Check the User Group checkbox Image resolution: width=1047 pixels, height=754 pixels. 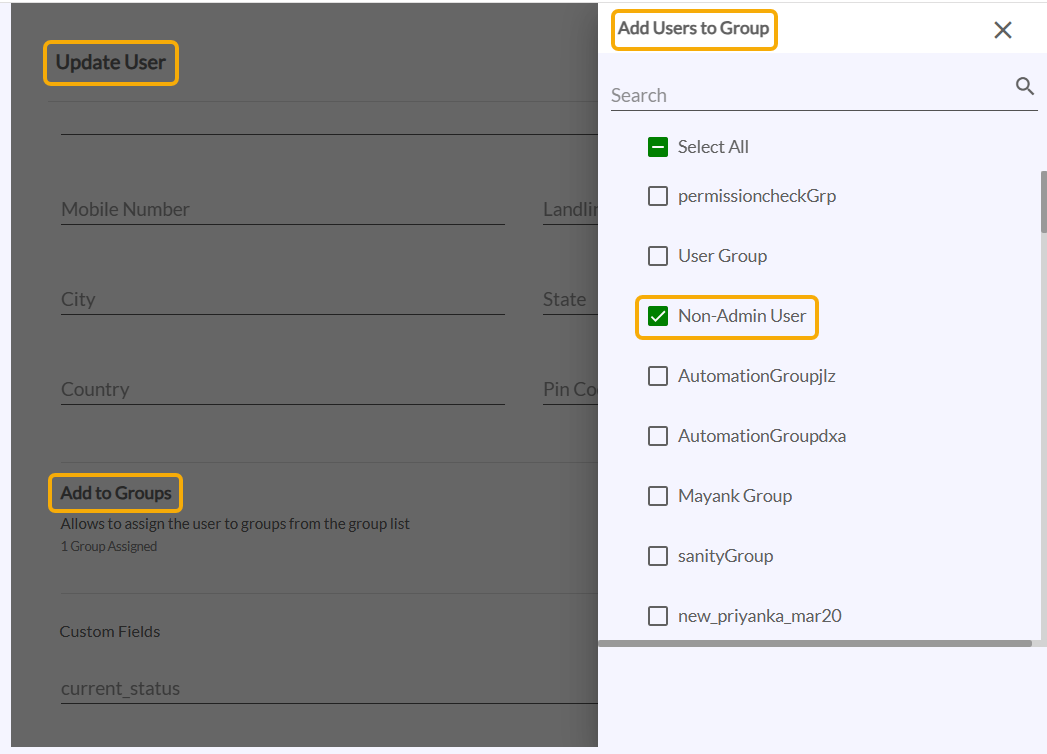point(658,256)
